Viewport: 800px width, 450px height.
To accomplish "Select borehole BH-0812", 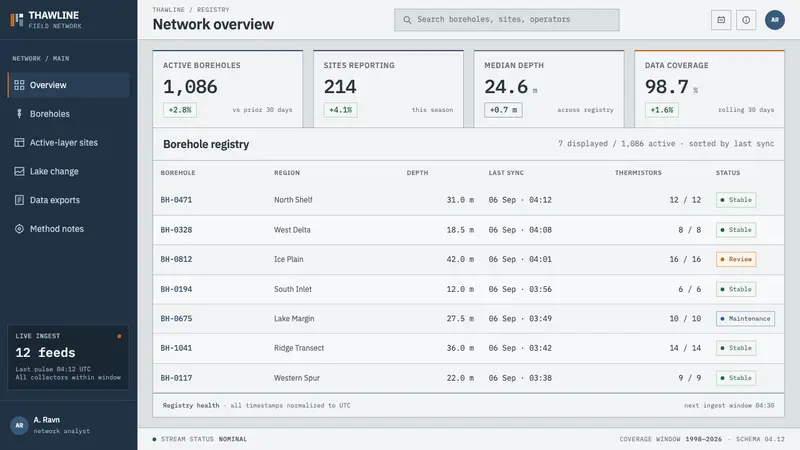I will click(x=176, y=259).
